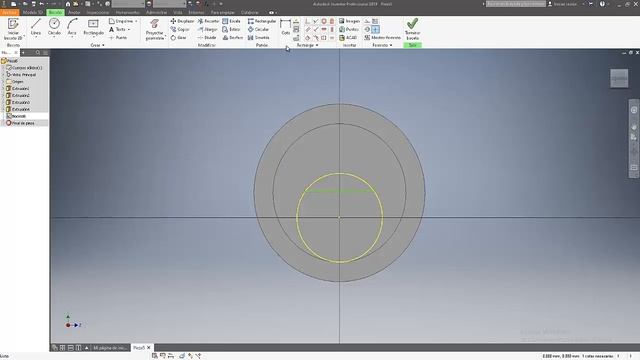Activate the Empalme fillet tool
Viewport: 640px width, 360px height.
(x=120, y=21)
